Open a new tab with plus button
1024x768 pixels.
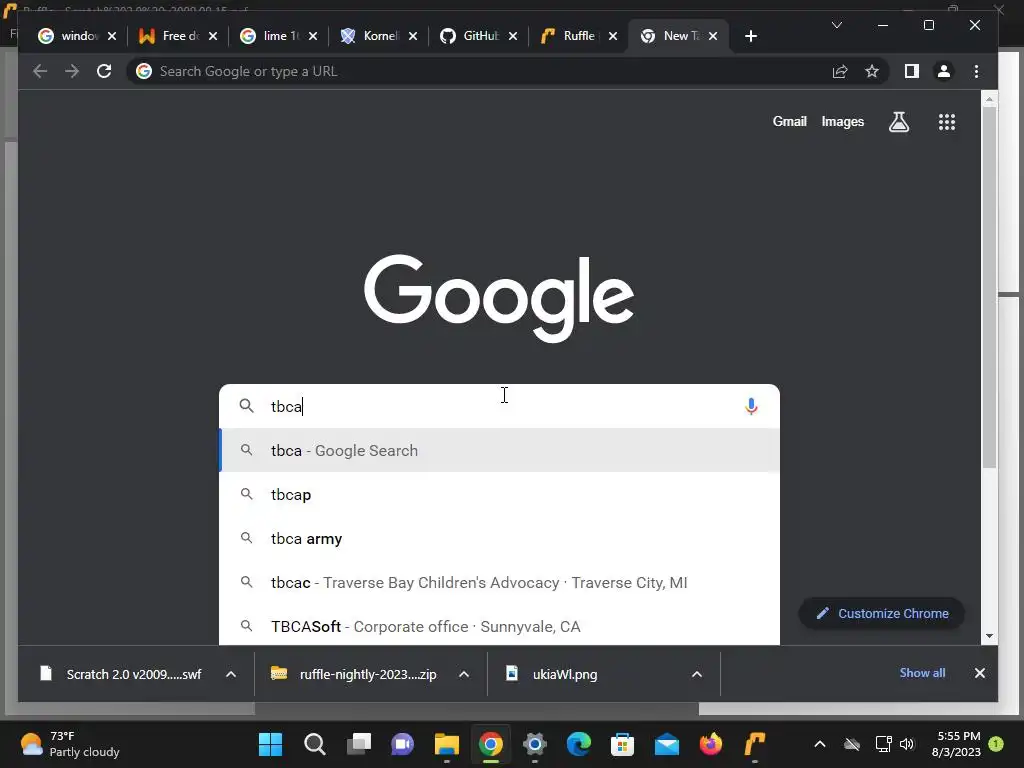tap(751, 36)
